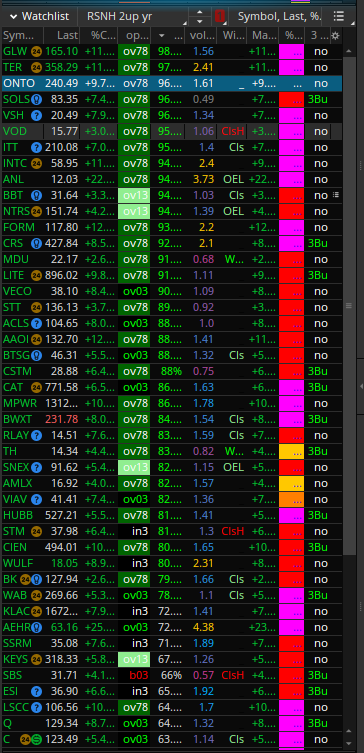364x753 pixels.
Task: Click the watchlist vertical scrollbar thumb
Action: click(x=349, y=306)
